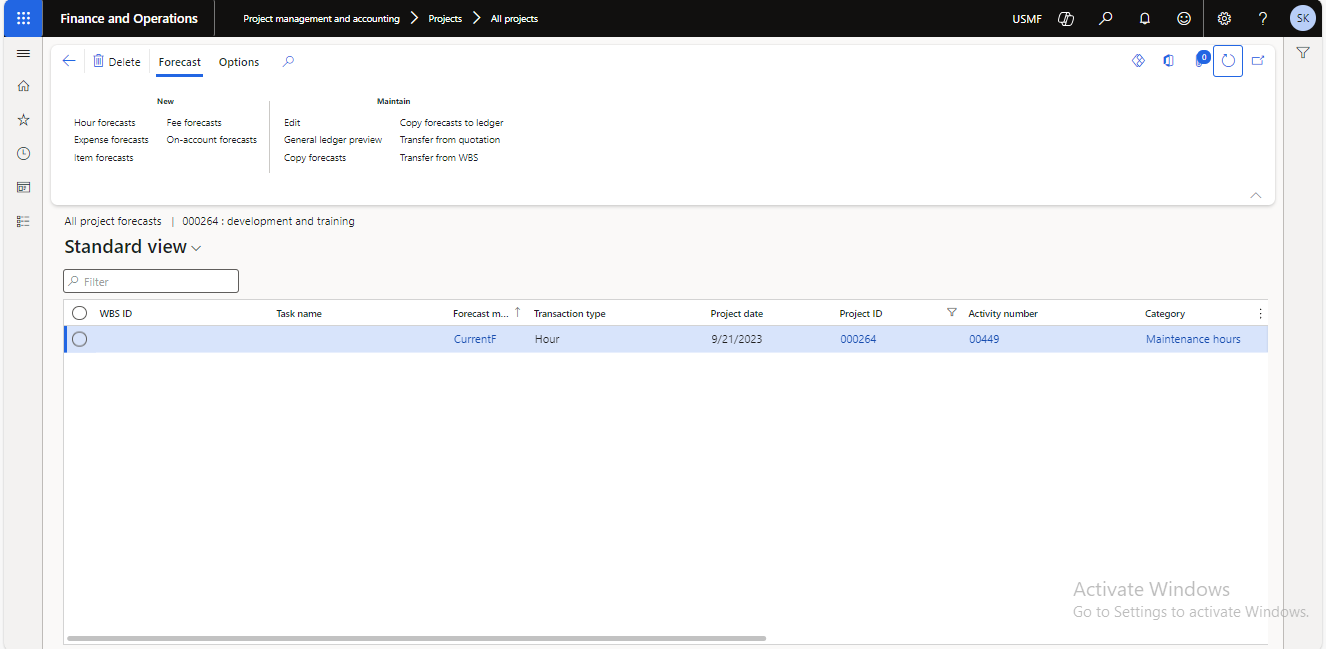Open Workspaces icon in left sidebar
The height and width of the screenshot is (649, 1326).
pos(23,187)
